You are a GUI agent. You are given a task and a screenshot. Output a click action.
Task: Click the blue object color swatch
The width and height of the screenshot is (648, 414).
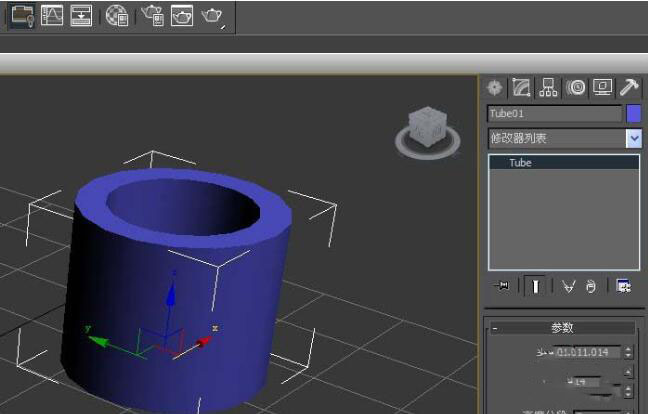(633, 114)
